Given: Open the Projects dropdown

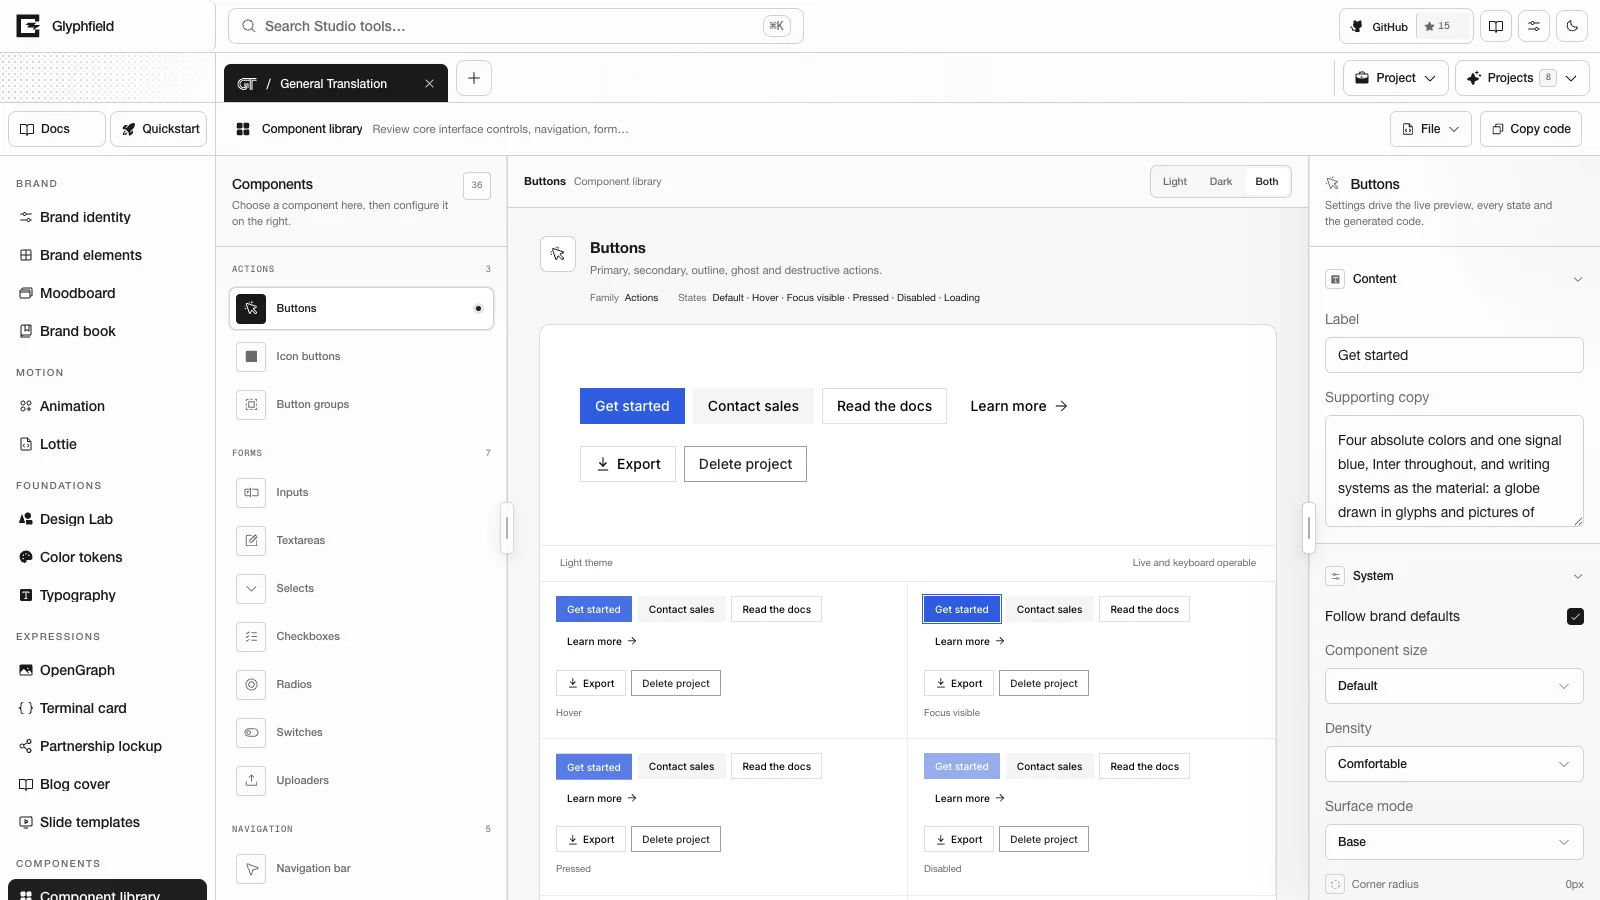Looking at the screenshot, I should [1521, 78].
